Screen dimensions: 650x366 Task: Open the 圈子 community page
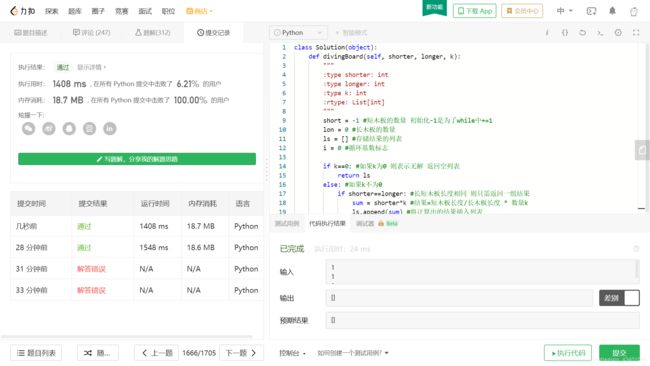pos(98,11)
